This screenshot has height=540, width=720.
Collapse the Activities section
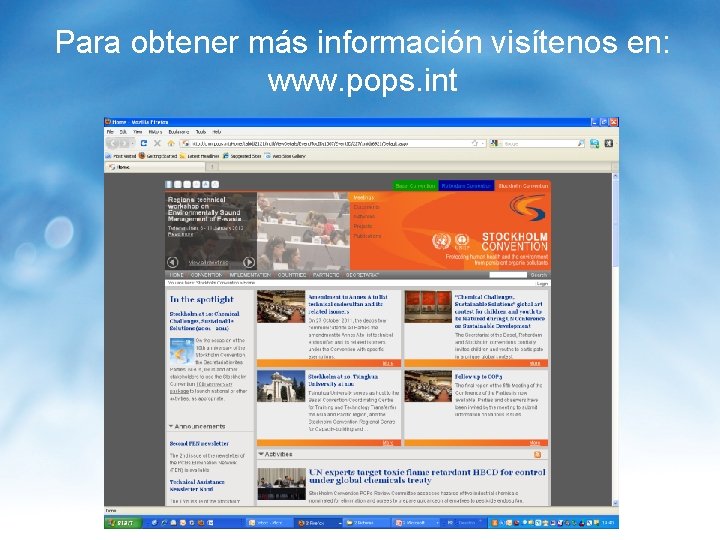261,454
